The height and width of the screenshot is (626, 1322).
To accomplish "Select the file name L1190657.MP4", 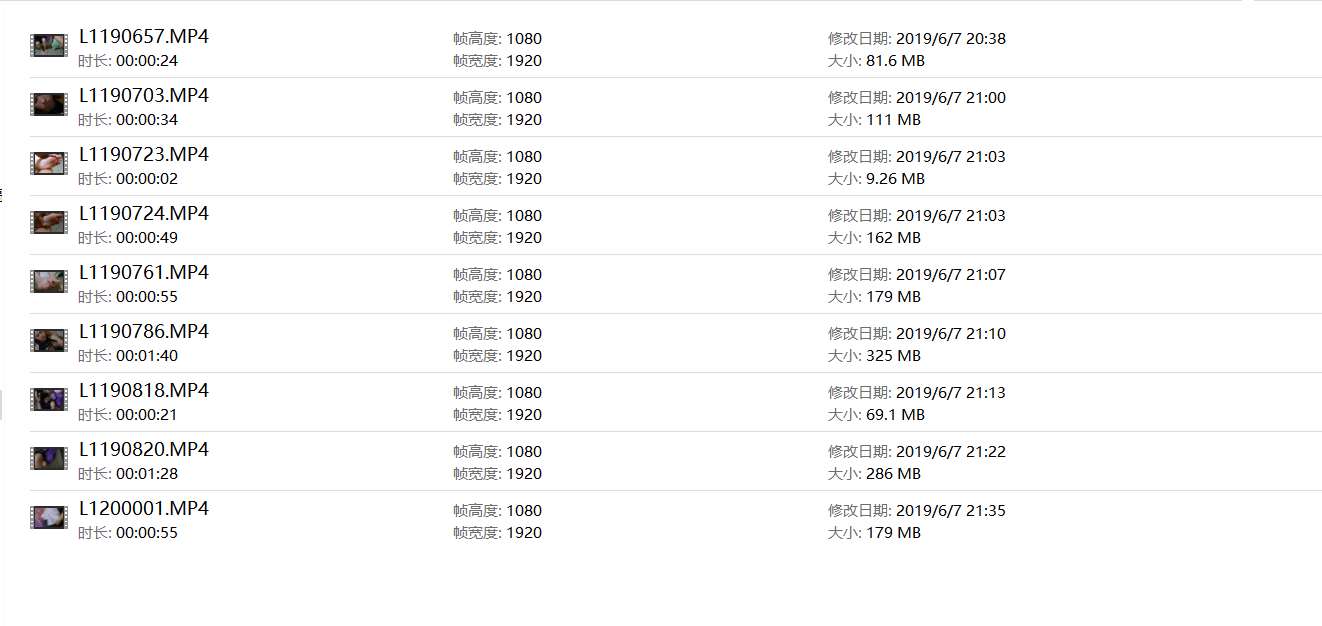I will [144, 37].
